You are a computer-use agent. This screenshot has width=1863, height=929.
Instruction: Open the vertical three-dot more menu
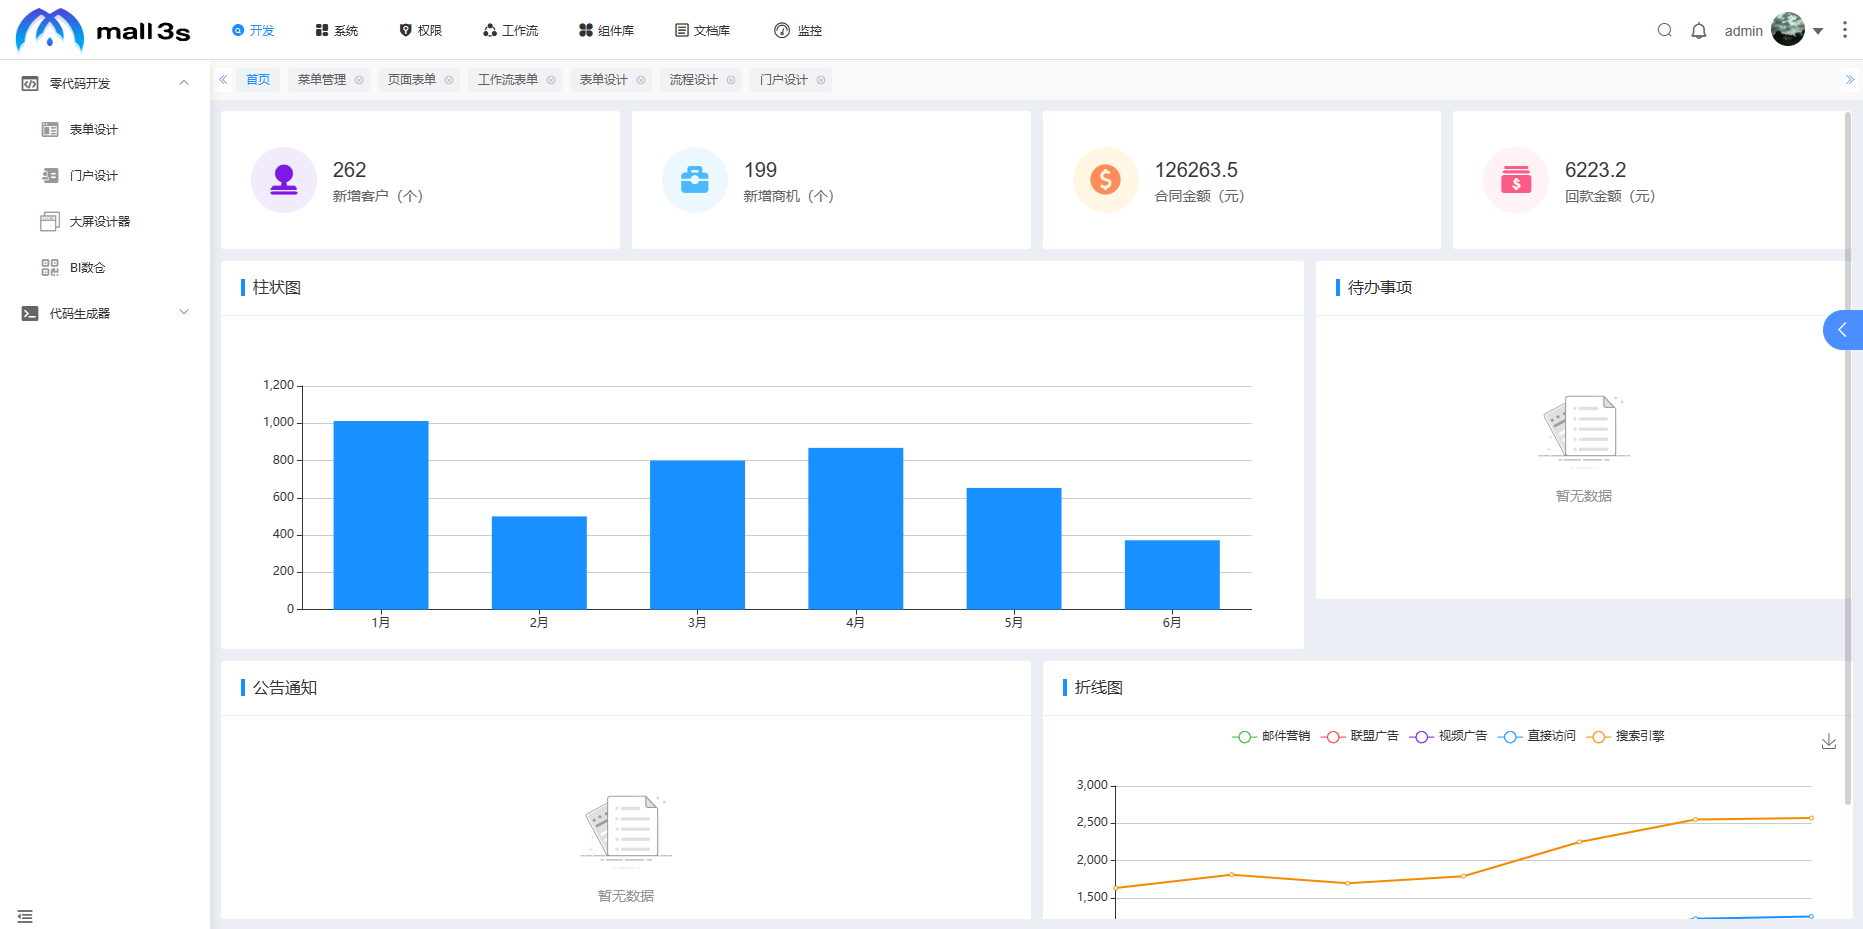1845,30
